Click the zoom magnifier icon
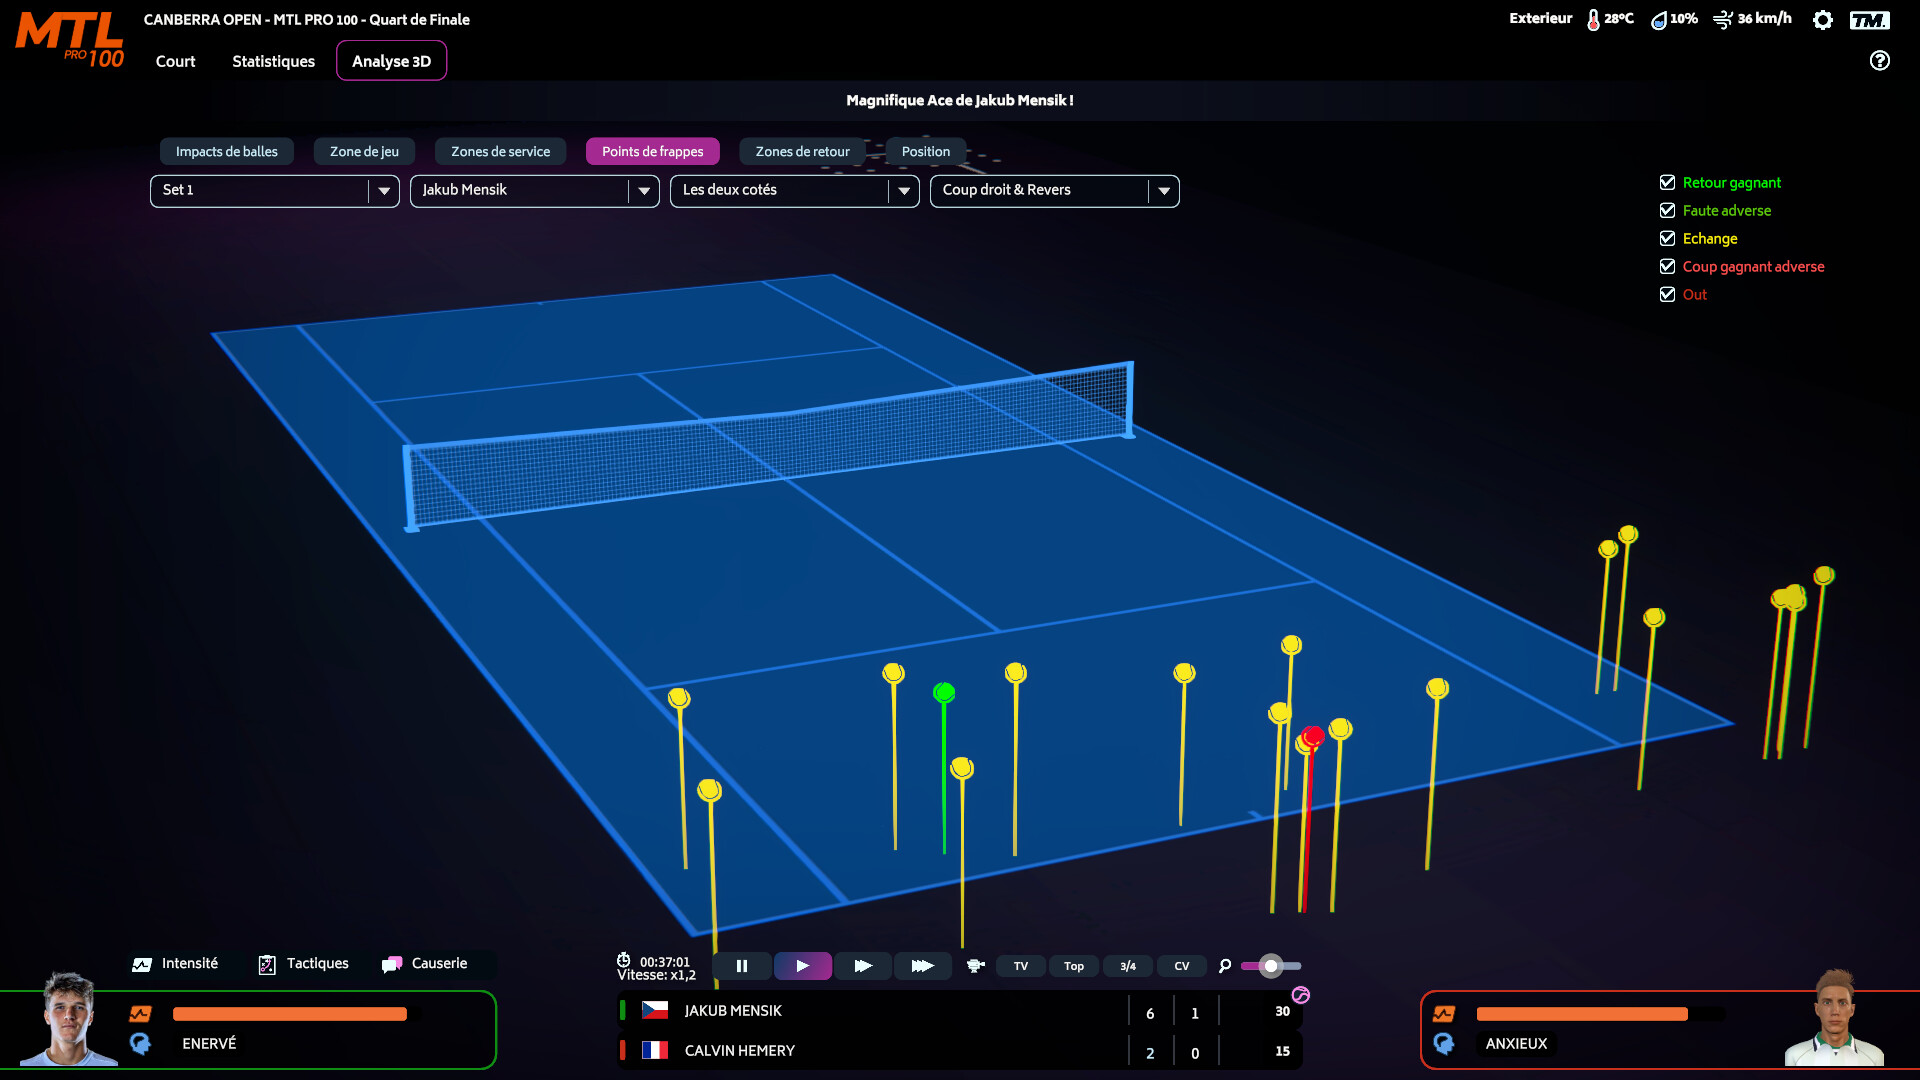The image size is (1920, 1080). click(1225, 966)
